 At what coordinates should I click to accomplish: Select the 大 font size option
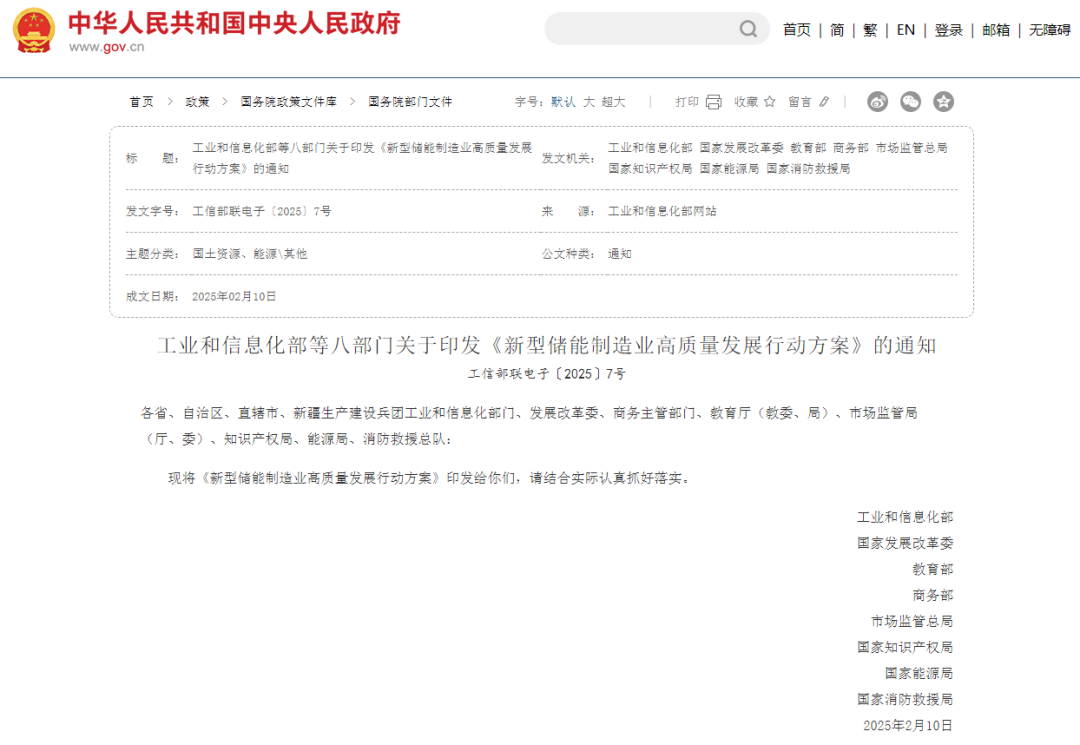[590, 101]
